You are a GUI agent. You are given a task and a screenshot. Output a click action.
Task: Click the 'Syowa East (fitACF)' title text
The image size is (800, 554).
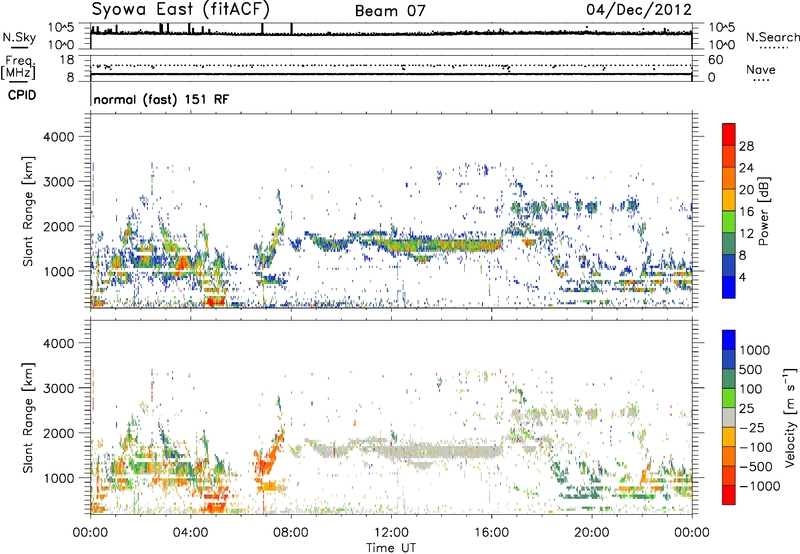click(x=180, y=9)
